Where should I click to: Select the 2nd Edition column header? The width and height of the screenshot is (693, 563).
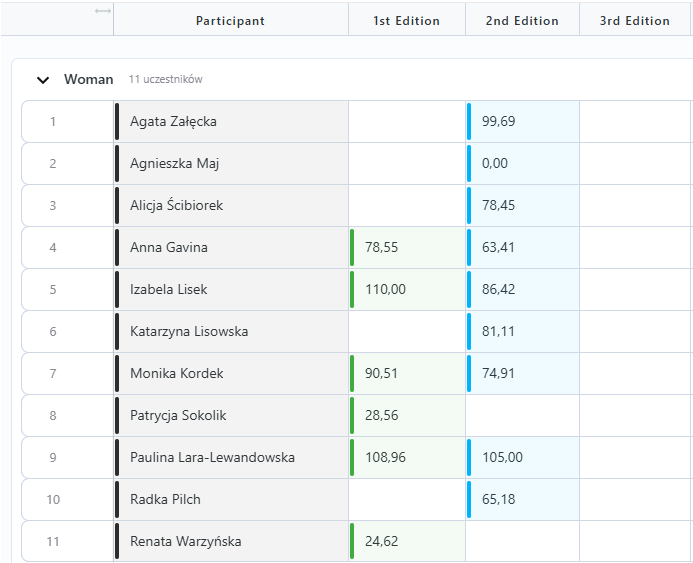[521, 20]
